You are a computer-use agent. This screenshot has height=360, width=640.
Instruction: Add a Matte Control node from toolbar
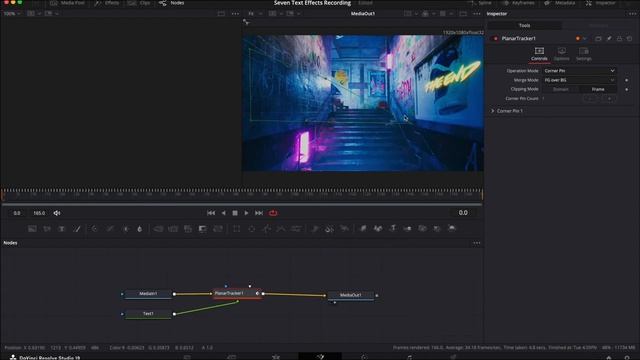pyautogui.click(x=188, y=229)
